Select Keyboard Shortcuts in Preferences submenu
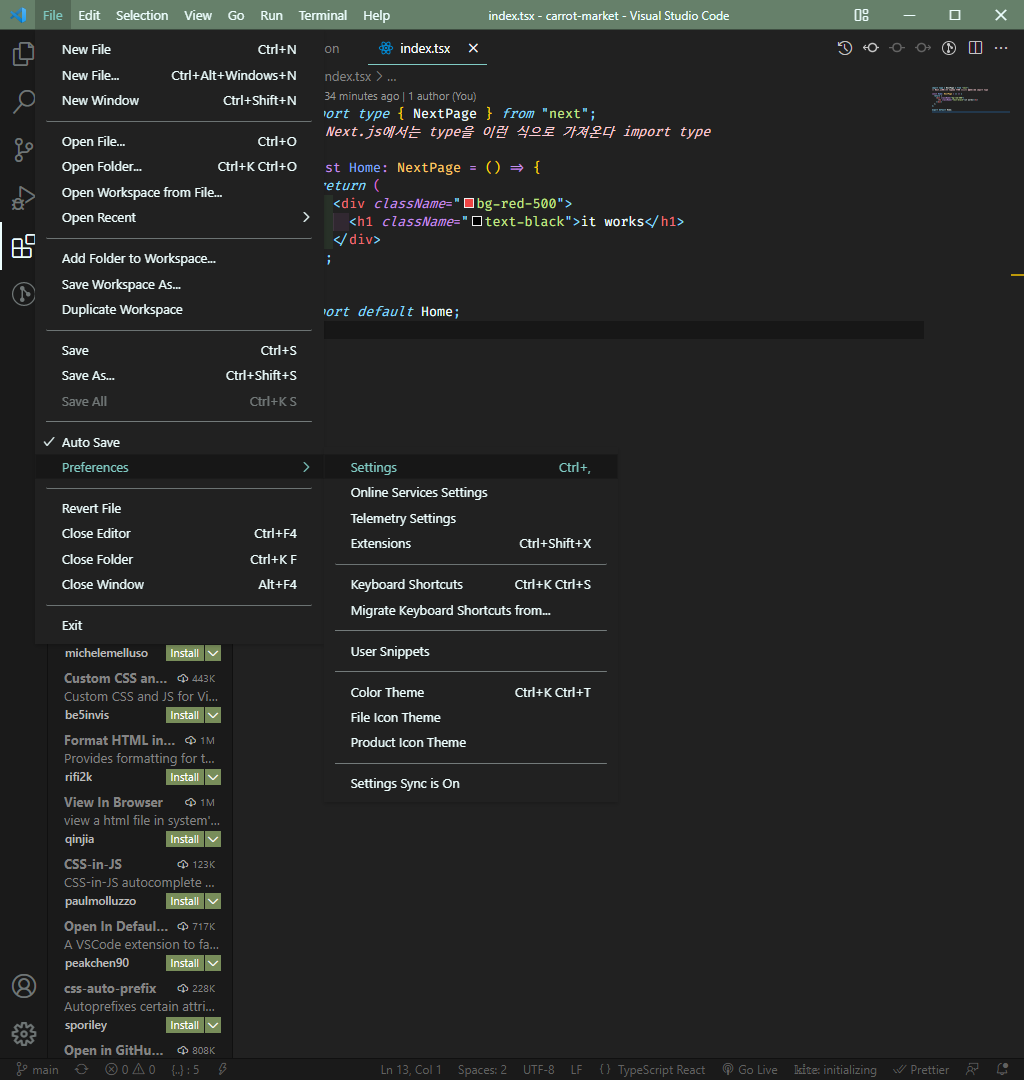The height and width of the screenshot is (1080, 1024). (470, 584)
